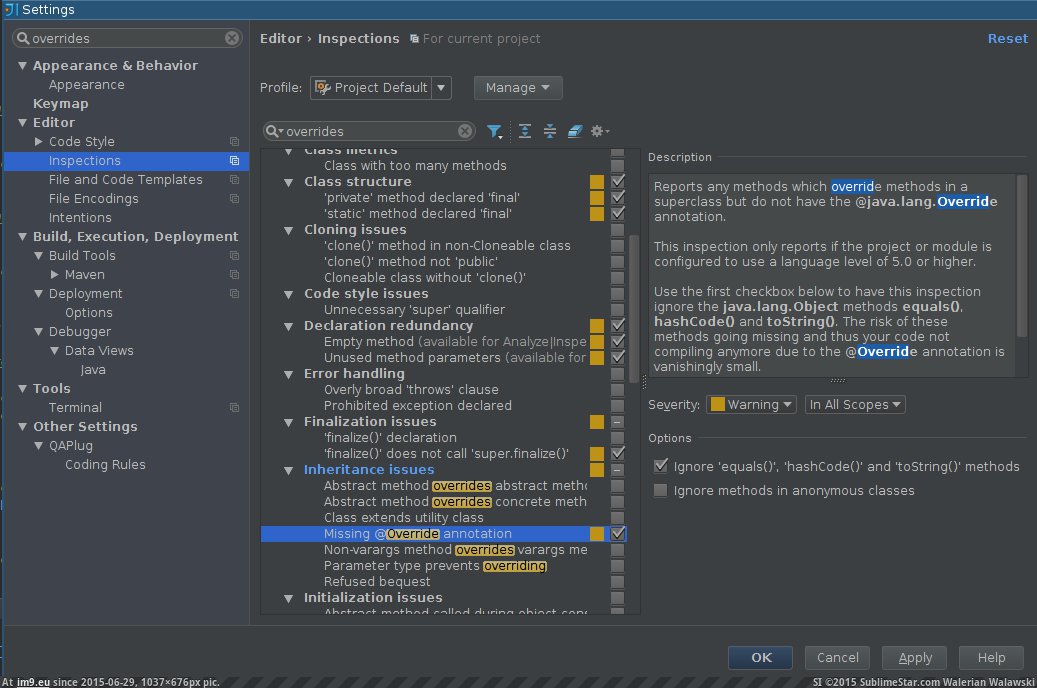The image size is (1037, 688).
Task: Toggle Ignore methods in anonymous classes checkbox
Action: click(x=660, y=490)
